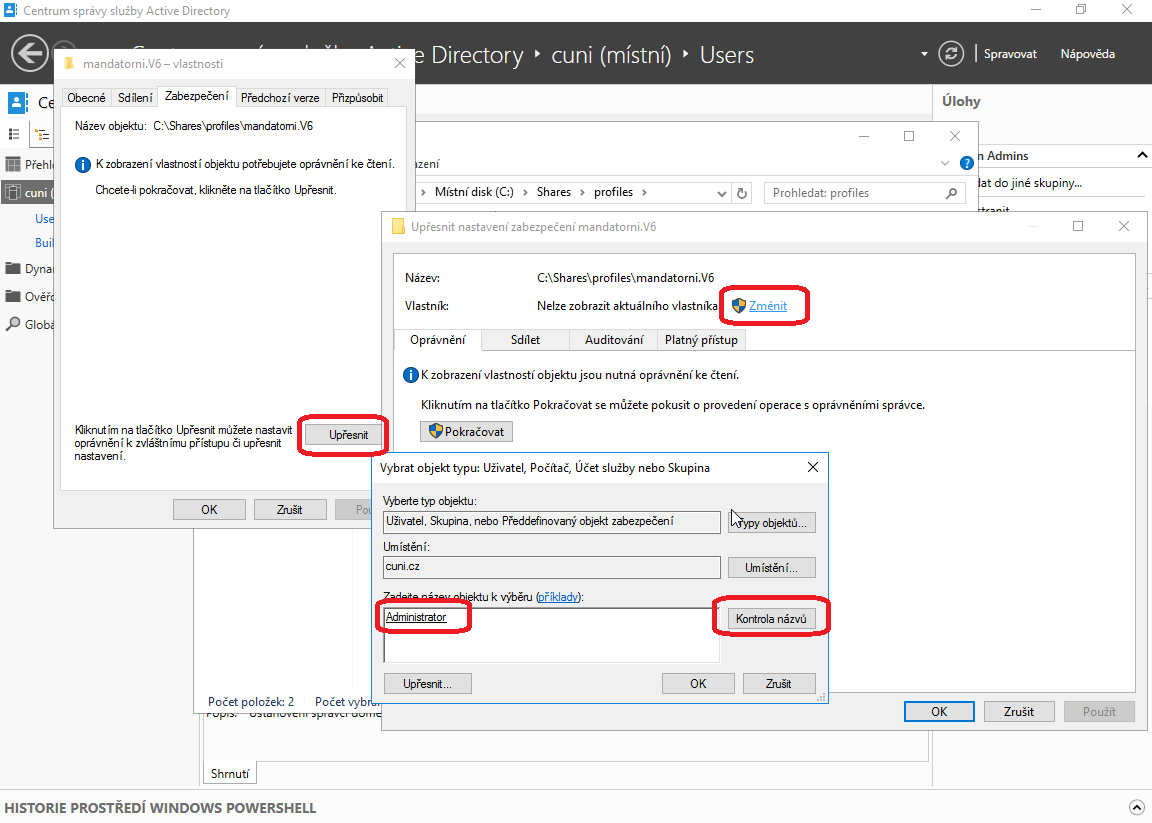Open the Auditování tab
The width and height of the screenshot is (1152, 823).
(x=613, y=340)
